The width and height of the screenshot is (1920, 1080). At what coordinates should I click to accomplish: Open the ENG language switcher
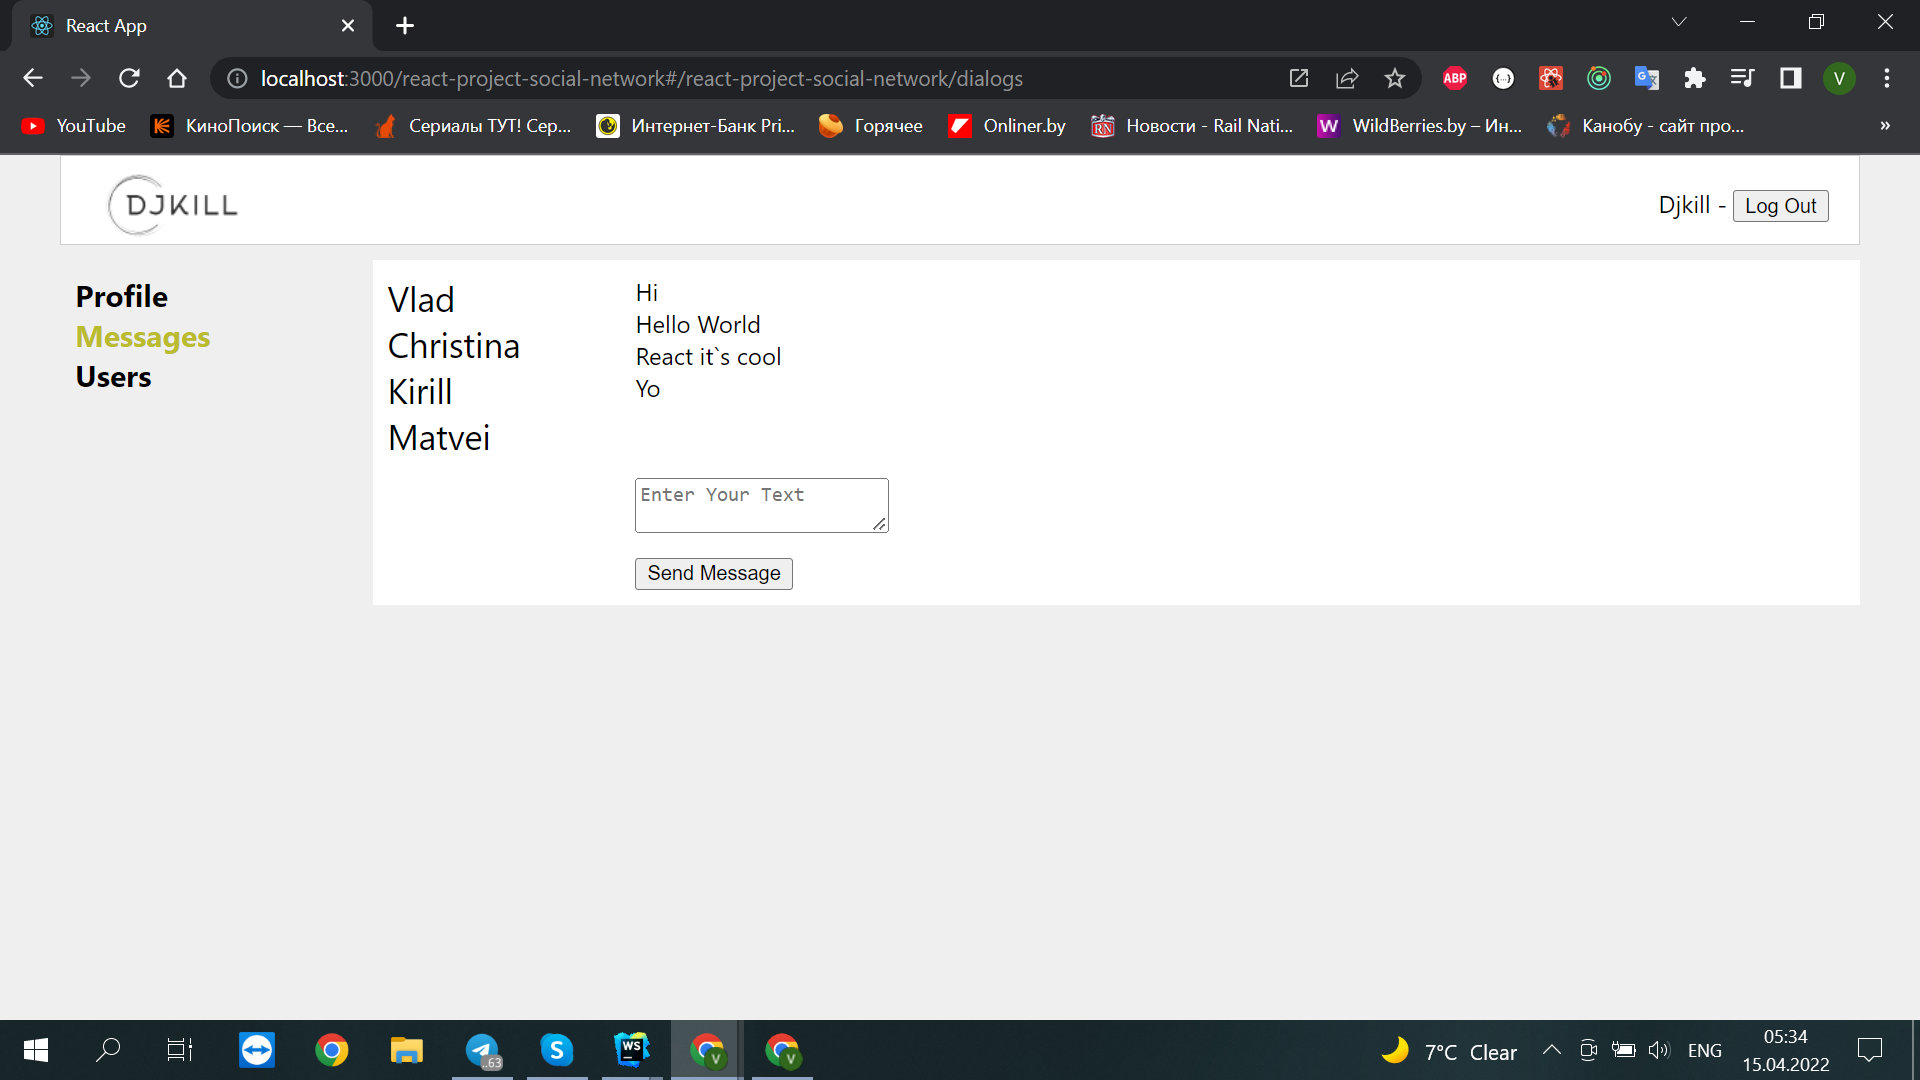point(1705,1050)
